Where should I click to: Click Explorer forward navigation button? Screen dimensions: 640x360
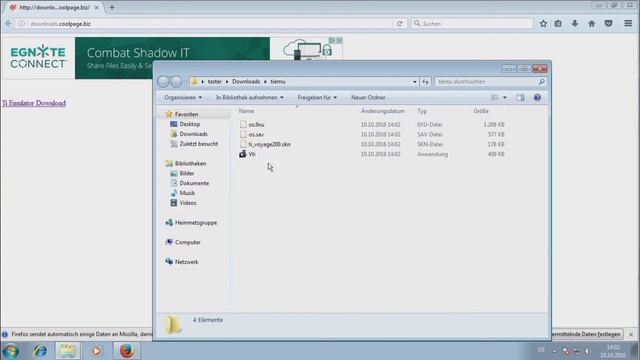[176, 82]
